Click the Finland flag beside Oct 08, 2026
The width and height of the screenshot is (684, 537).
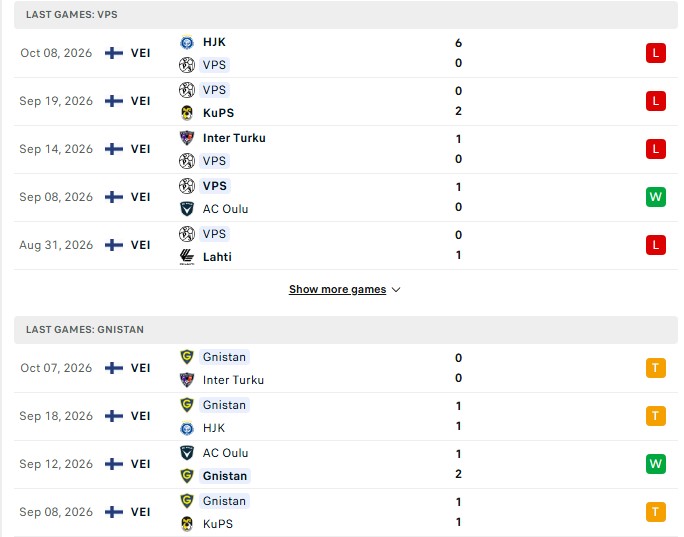pos(114,53)
